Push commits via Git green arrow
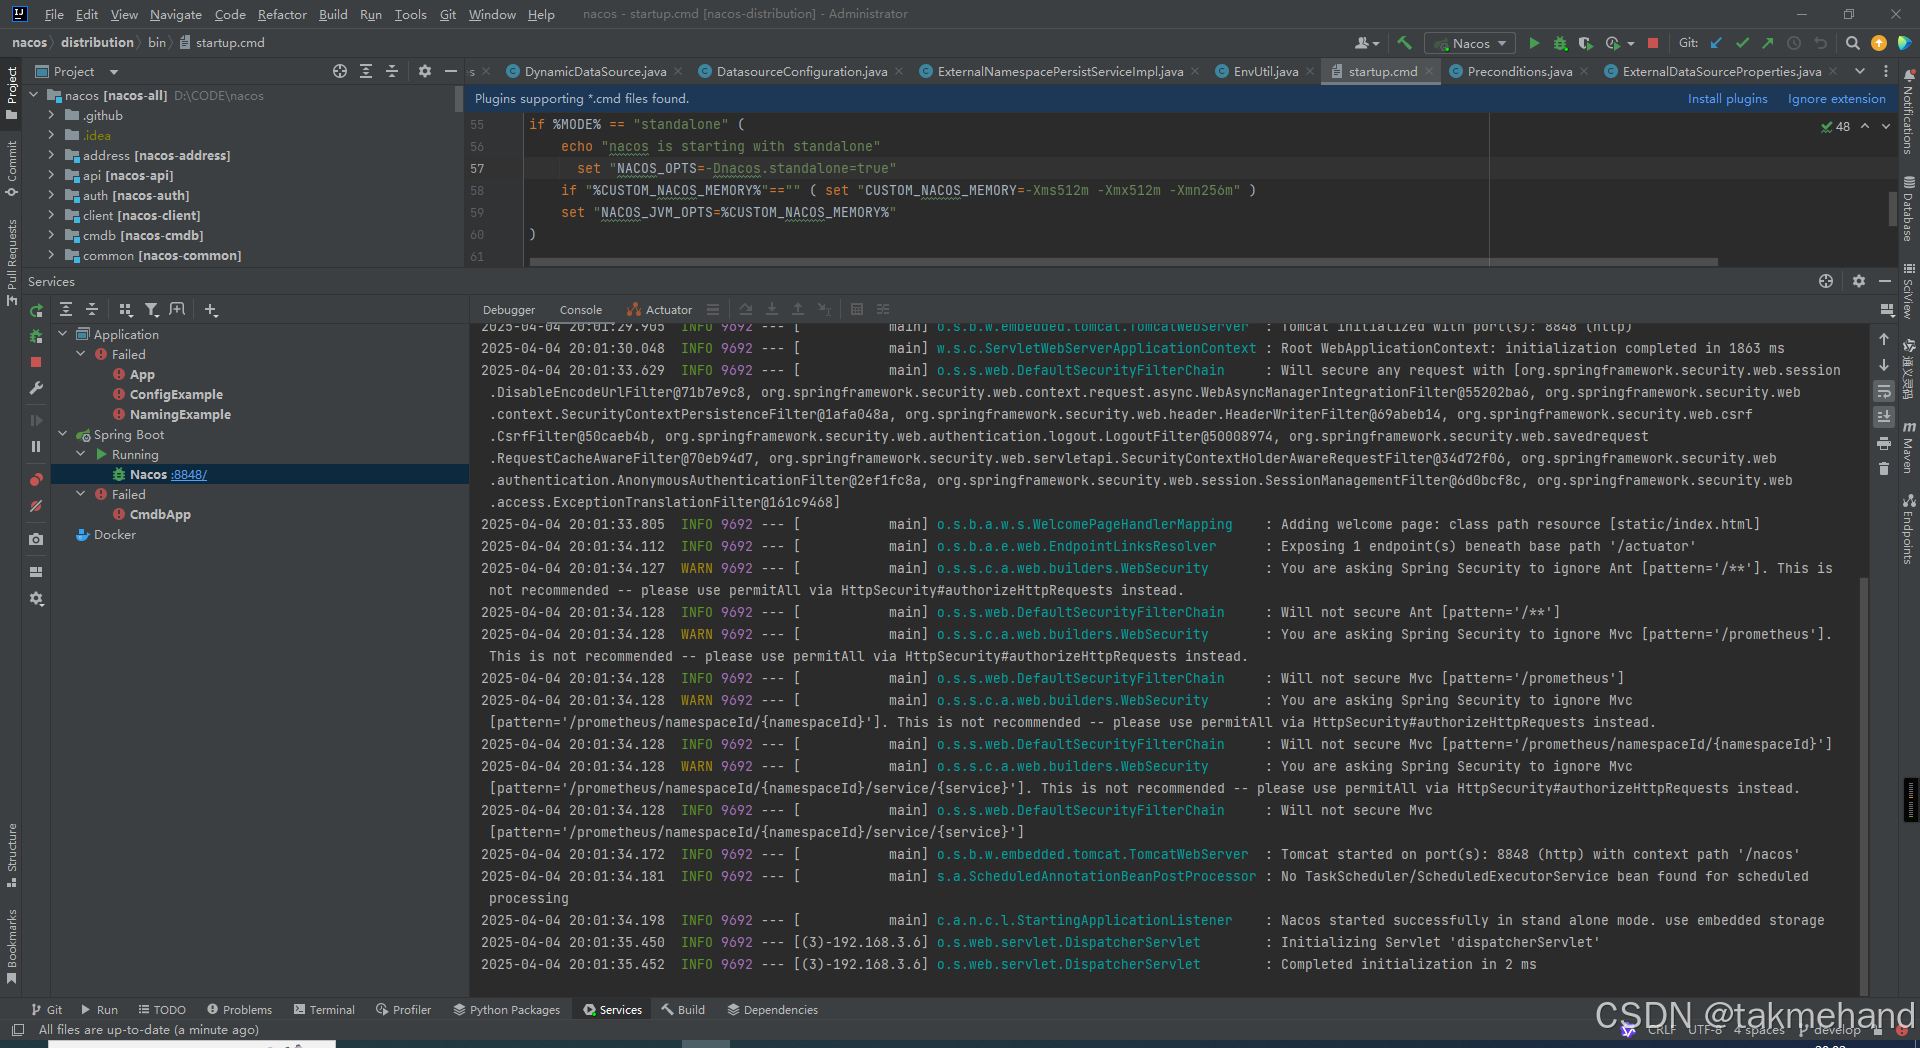 (1768, 43)
